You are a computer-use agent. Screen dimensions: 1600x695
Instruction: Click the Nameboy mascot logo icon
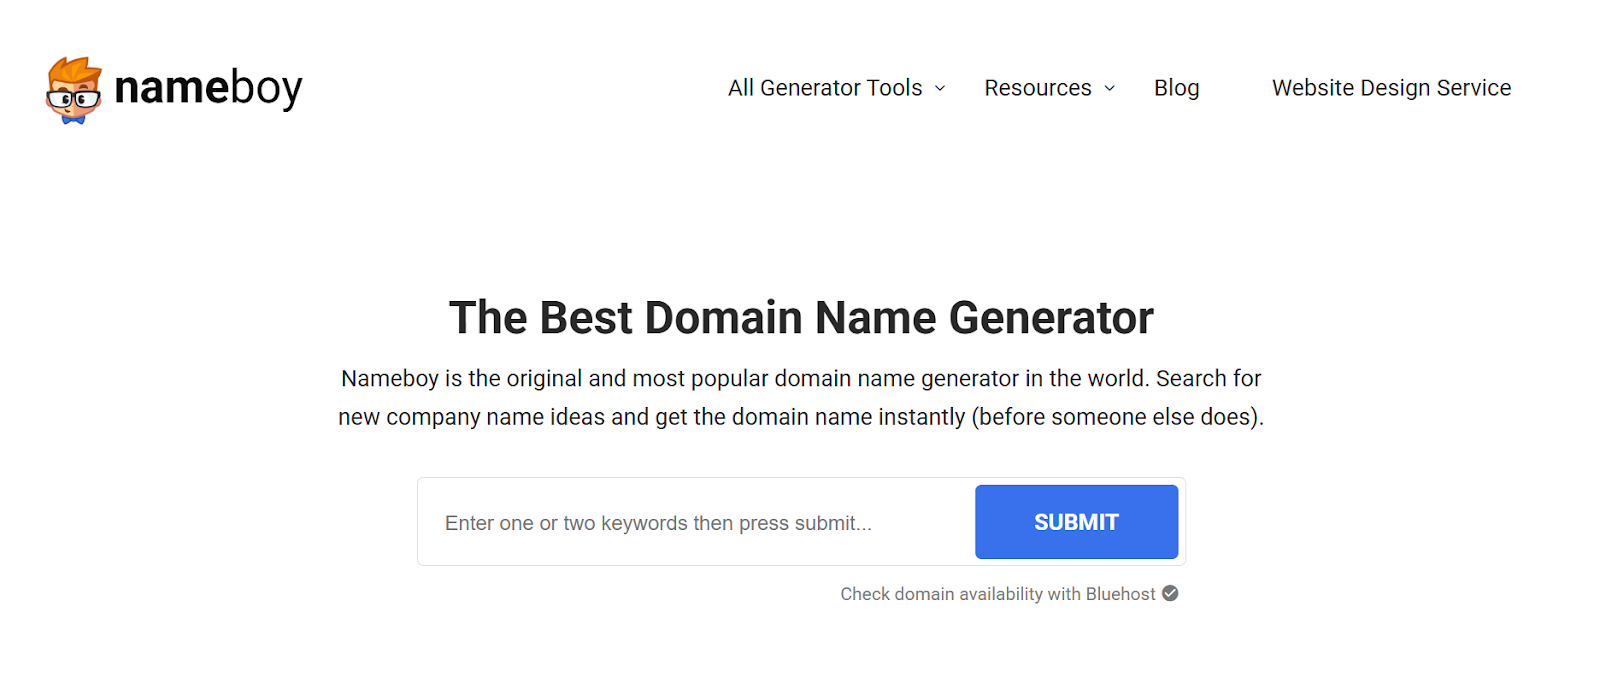74,90
